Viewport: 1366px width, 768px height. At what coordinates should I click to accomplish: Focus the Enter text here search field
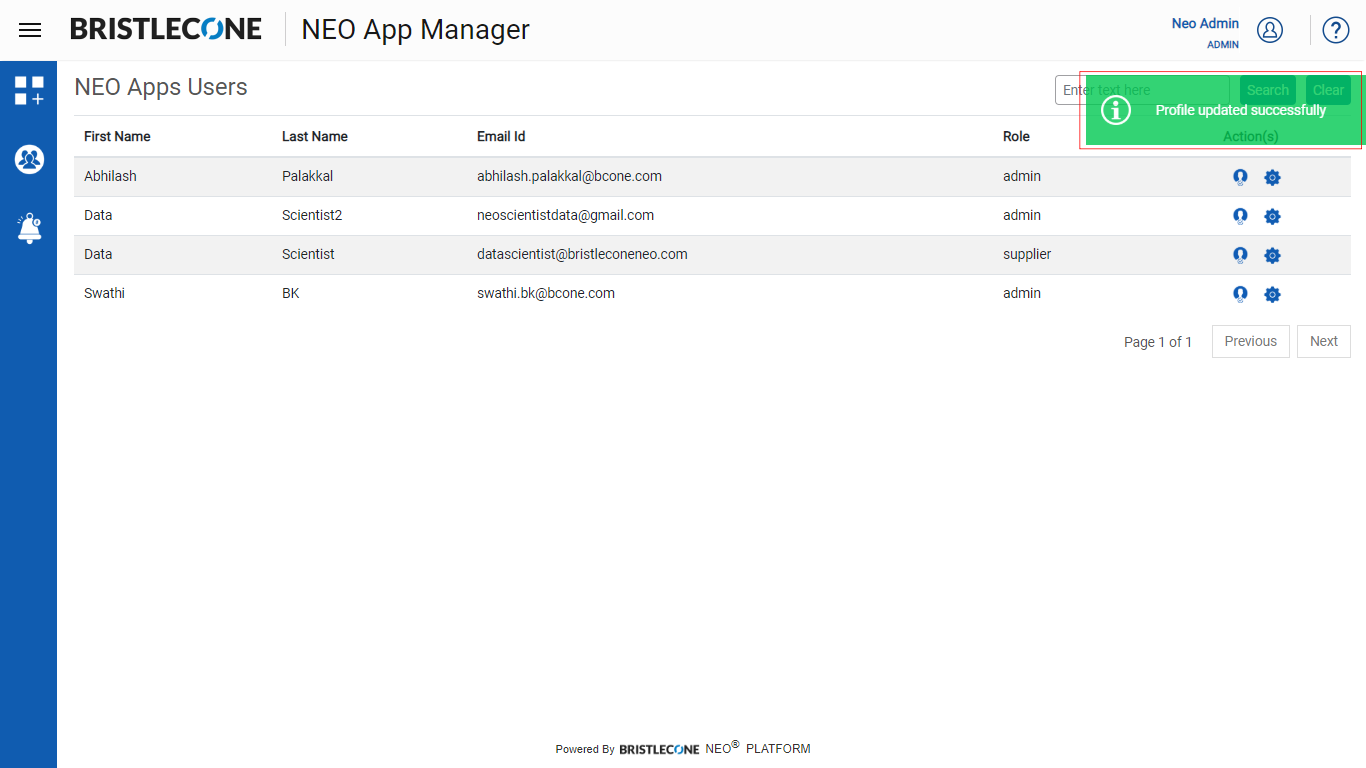tap(1142, 90)
